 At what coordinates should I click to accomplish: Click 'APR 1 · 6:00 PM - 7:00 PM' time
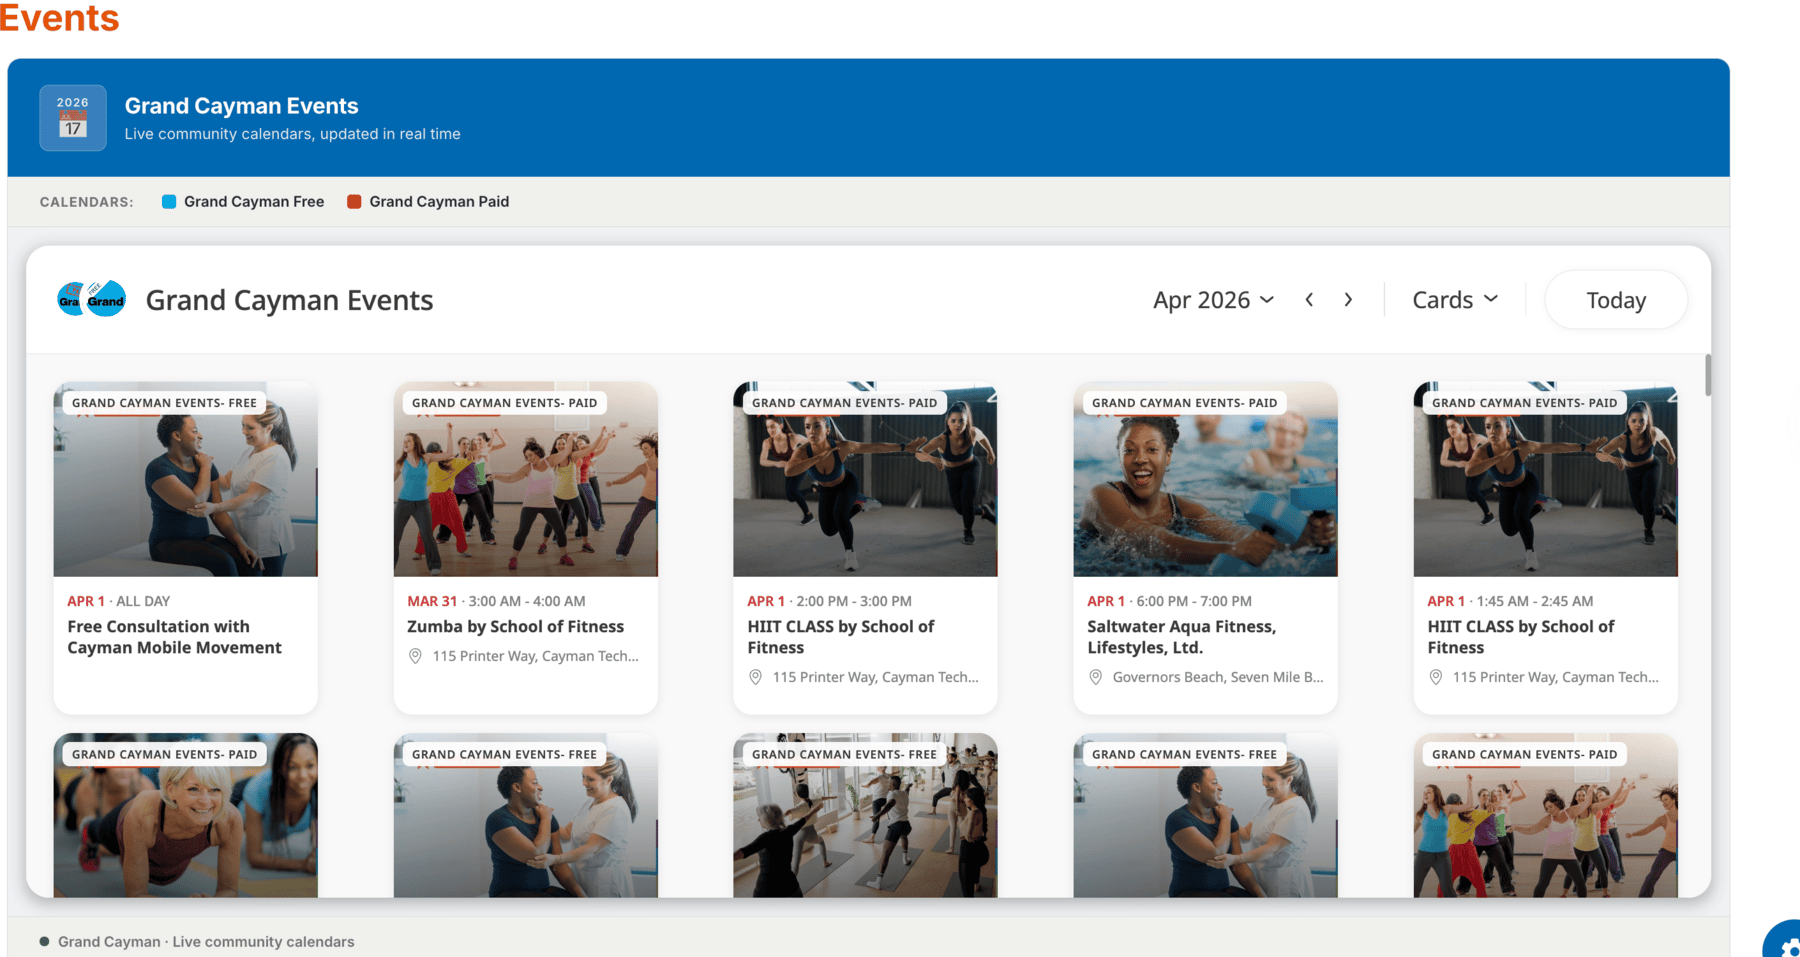tap(1169, 601)
